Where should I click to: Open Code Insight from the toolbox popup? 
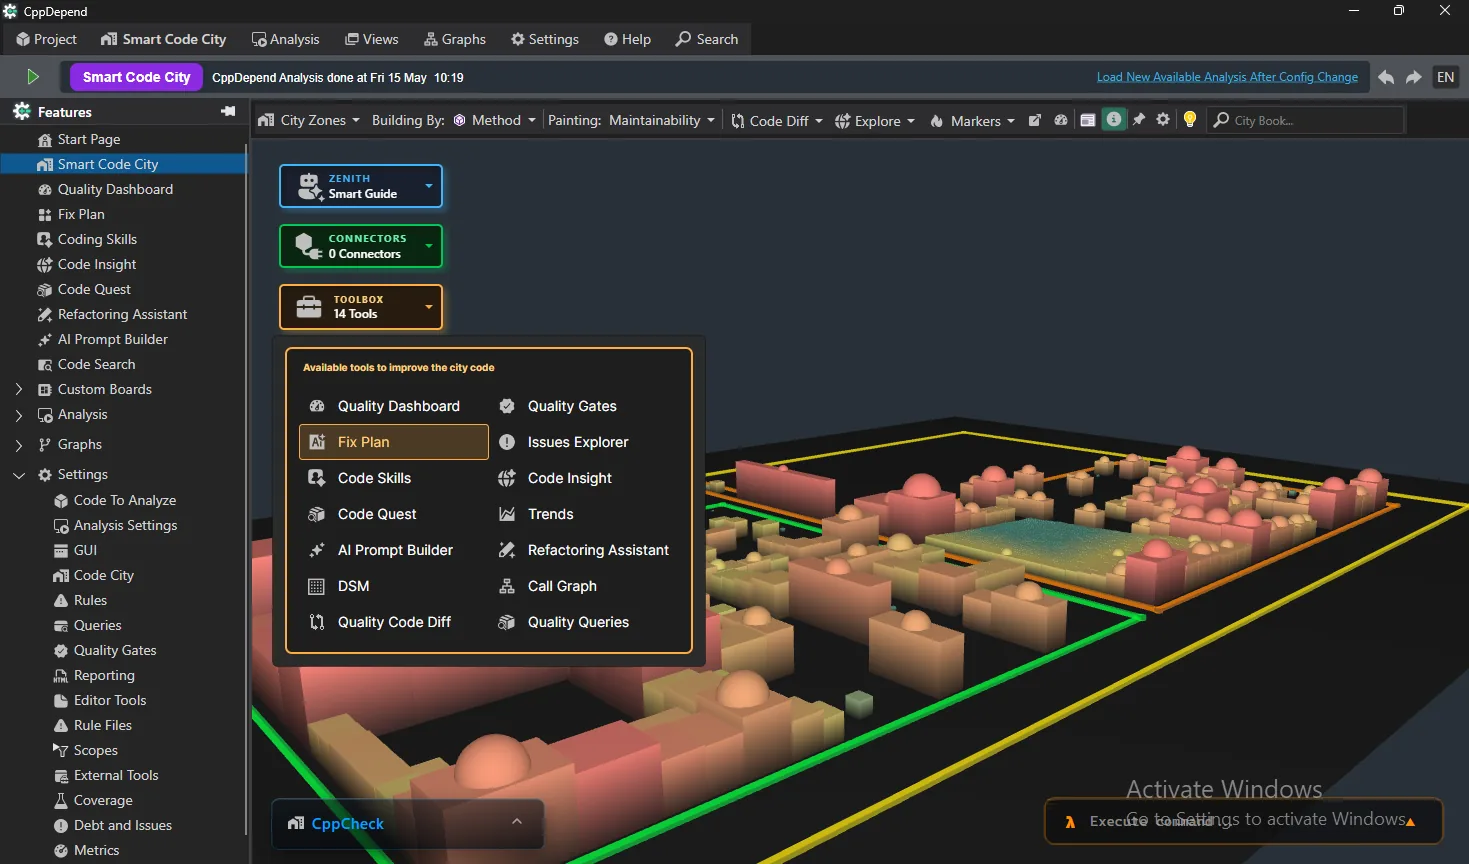coord(584,478)
